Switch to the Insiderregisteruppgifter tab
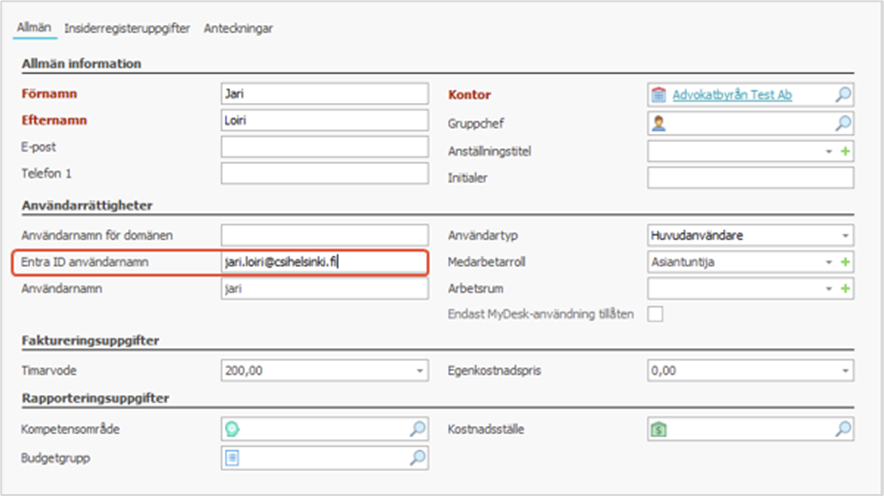884x496 pixels. (127, 29)
